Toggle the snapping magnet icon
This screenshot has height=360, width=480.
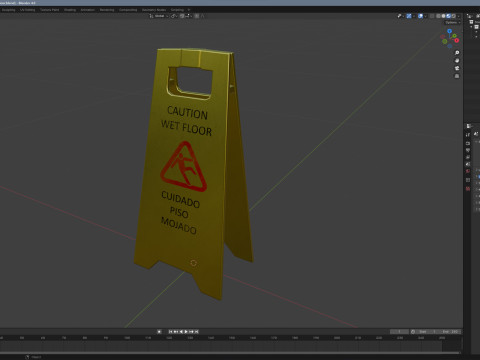(x=182, y=16)
